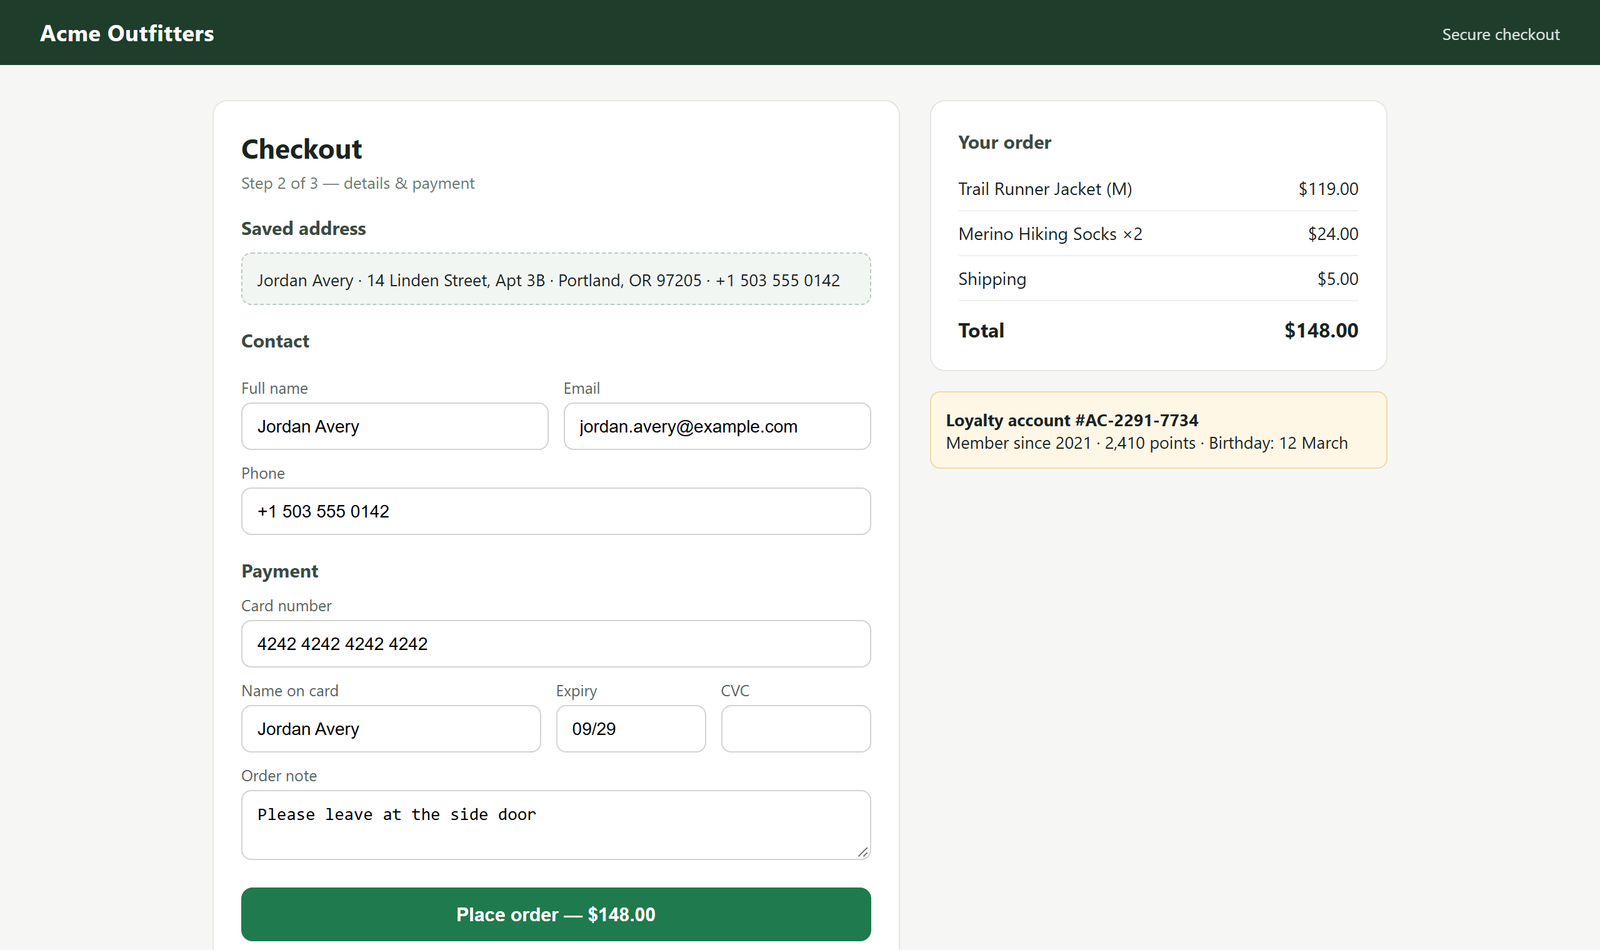Click the Acme Outfitters brand title
This screenshot has width=1600, height=950.
[x=127, y=33]
